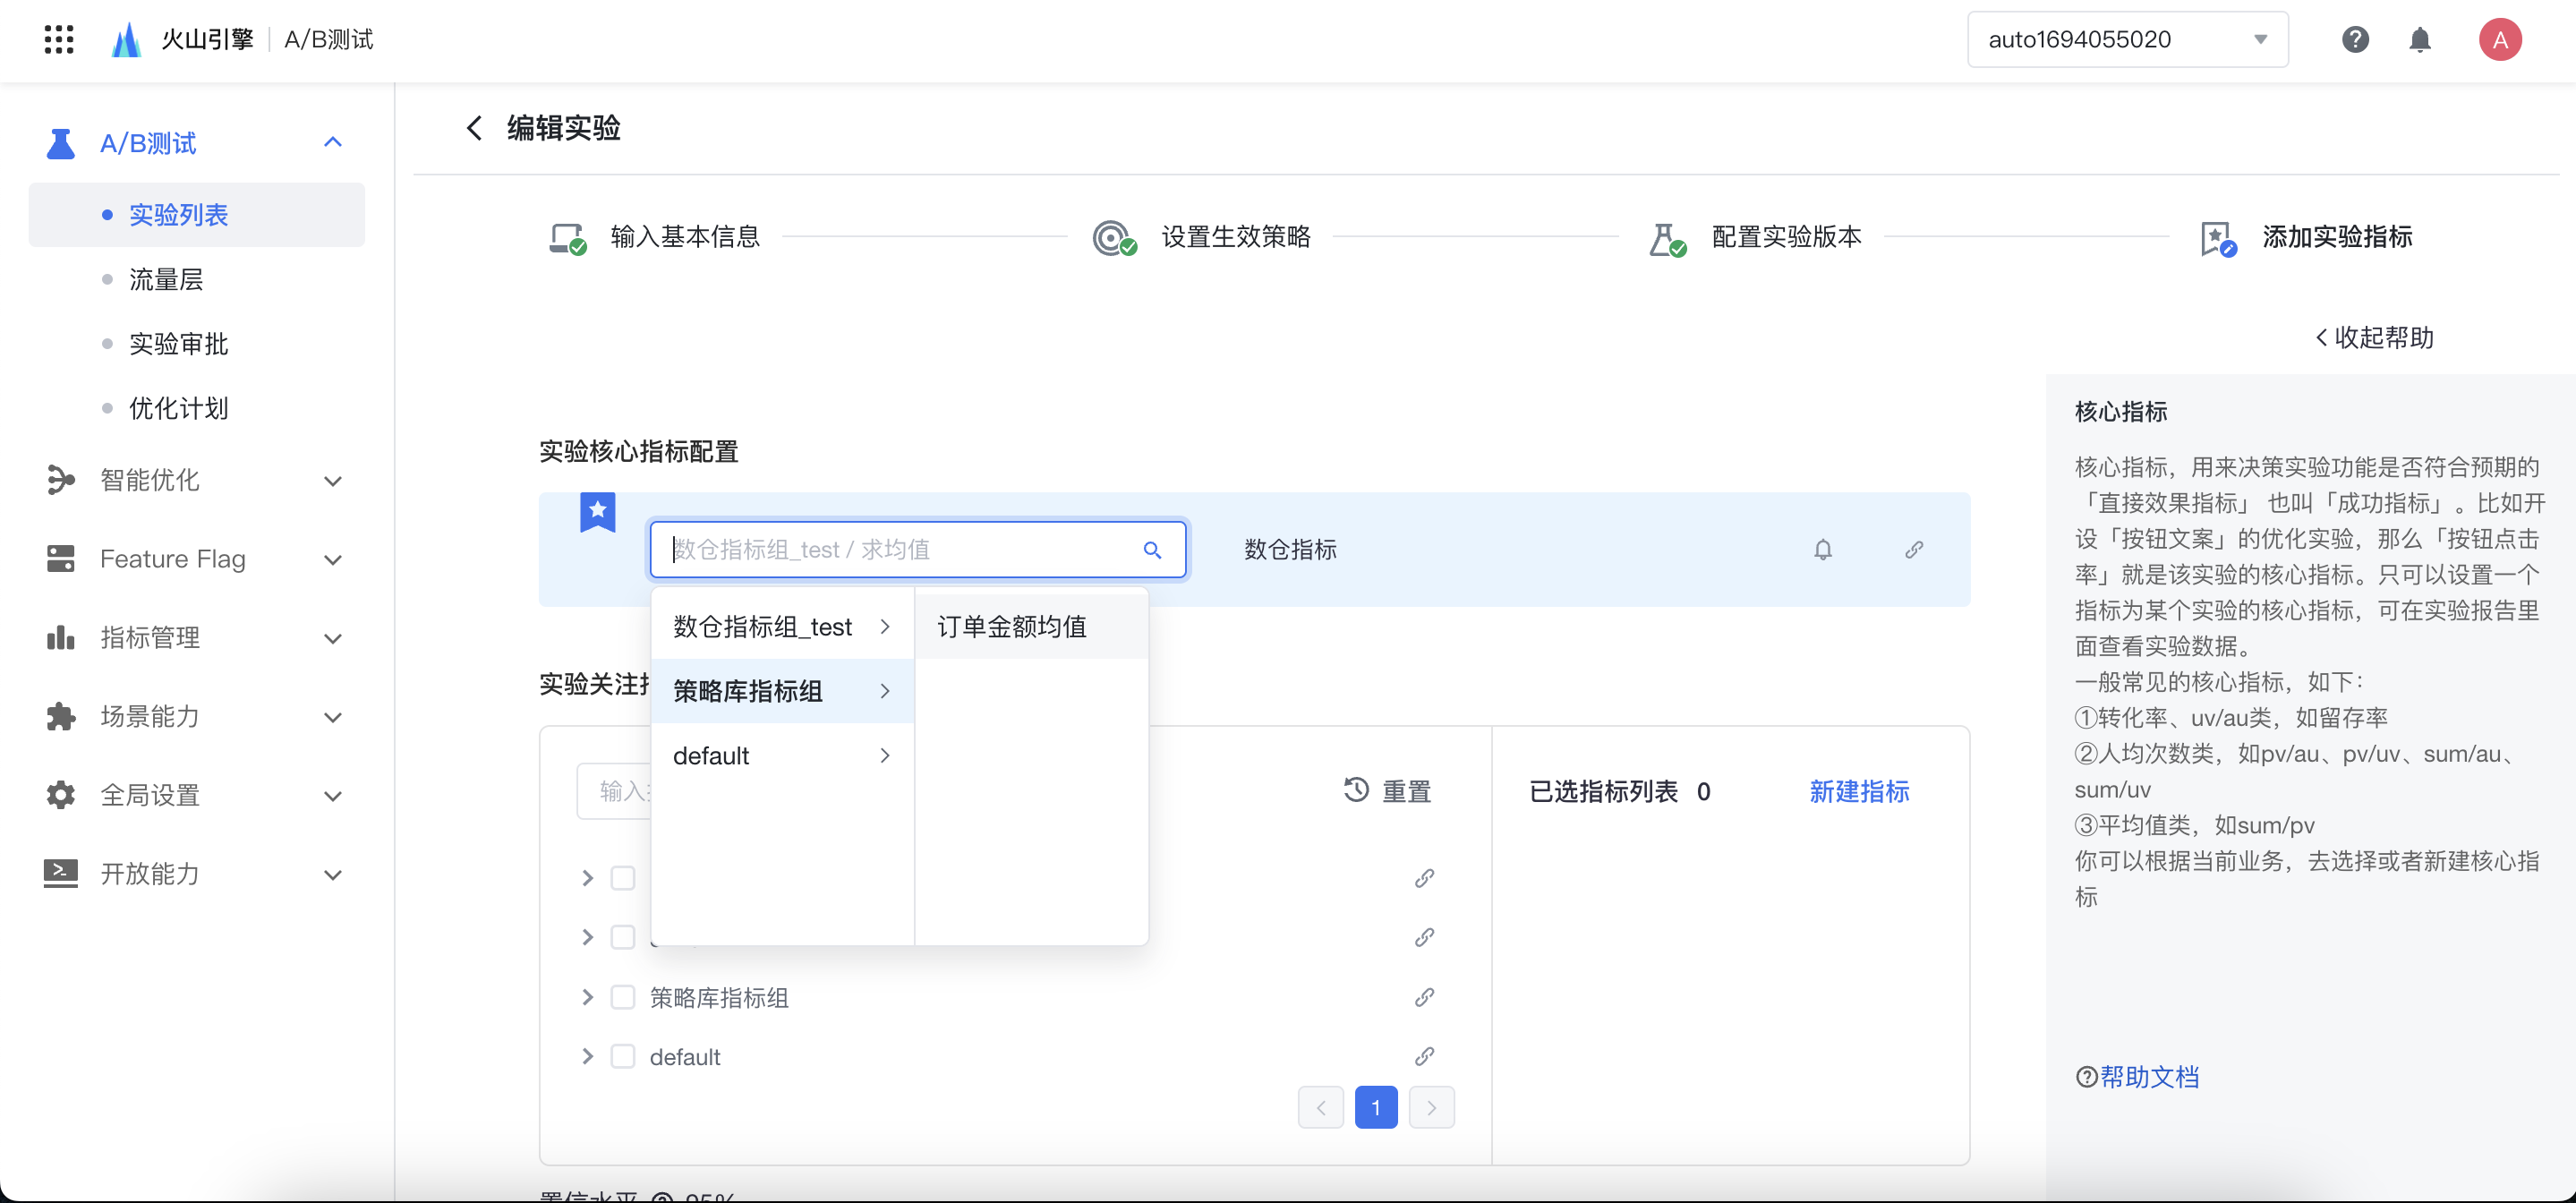Click the previous page arrow
The width and height of the screenshot is (2576, 1203).
click(1321, 1108)
